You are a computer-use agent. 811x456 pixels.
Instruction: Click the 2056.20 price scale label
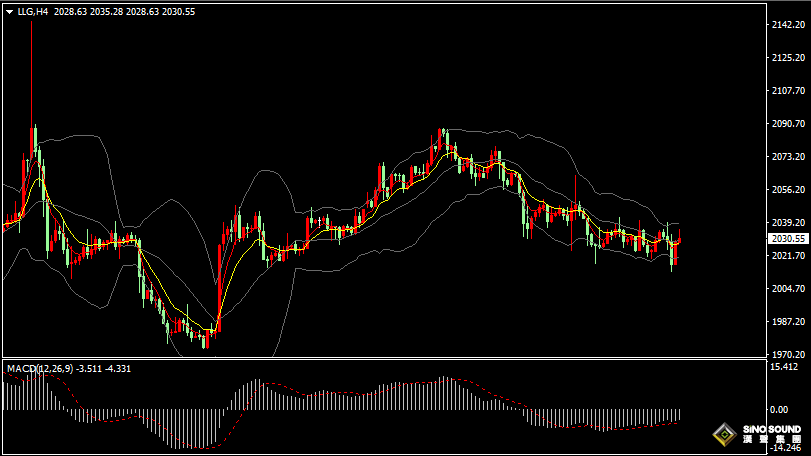point(788,190)
